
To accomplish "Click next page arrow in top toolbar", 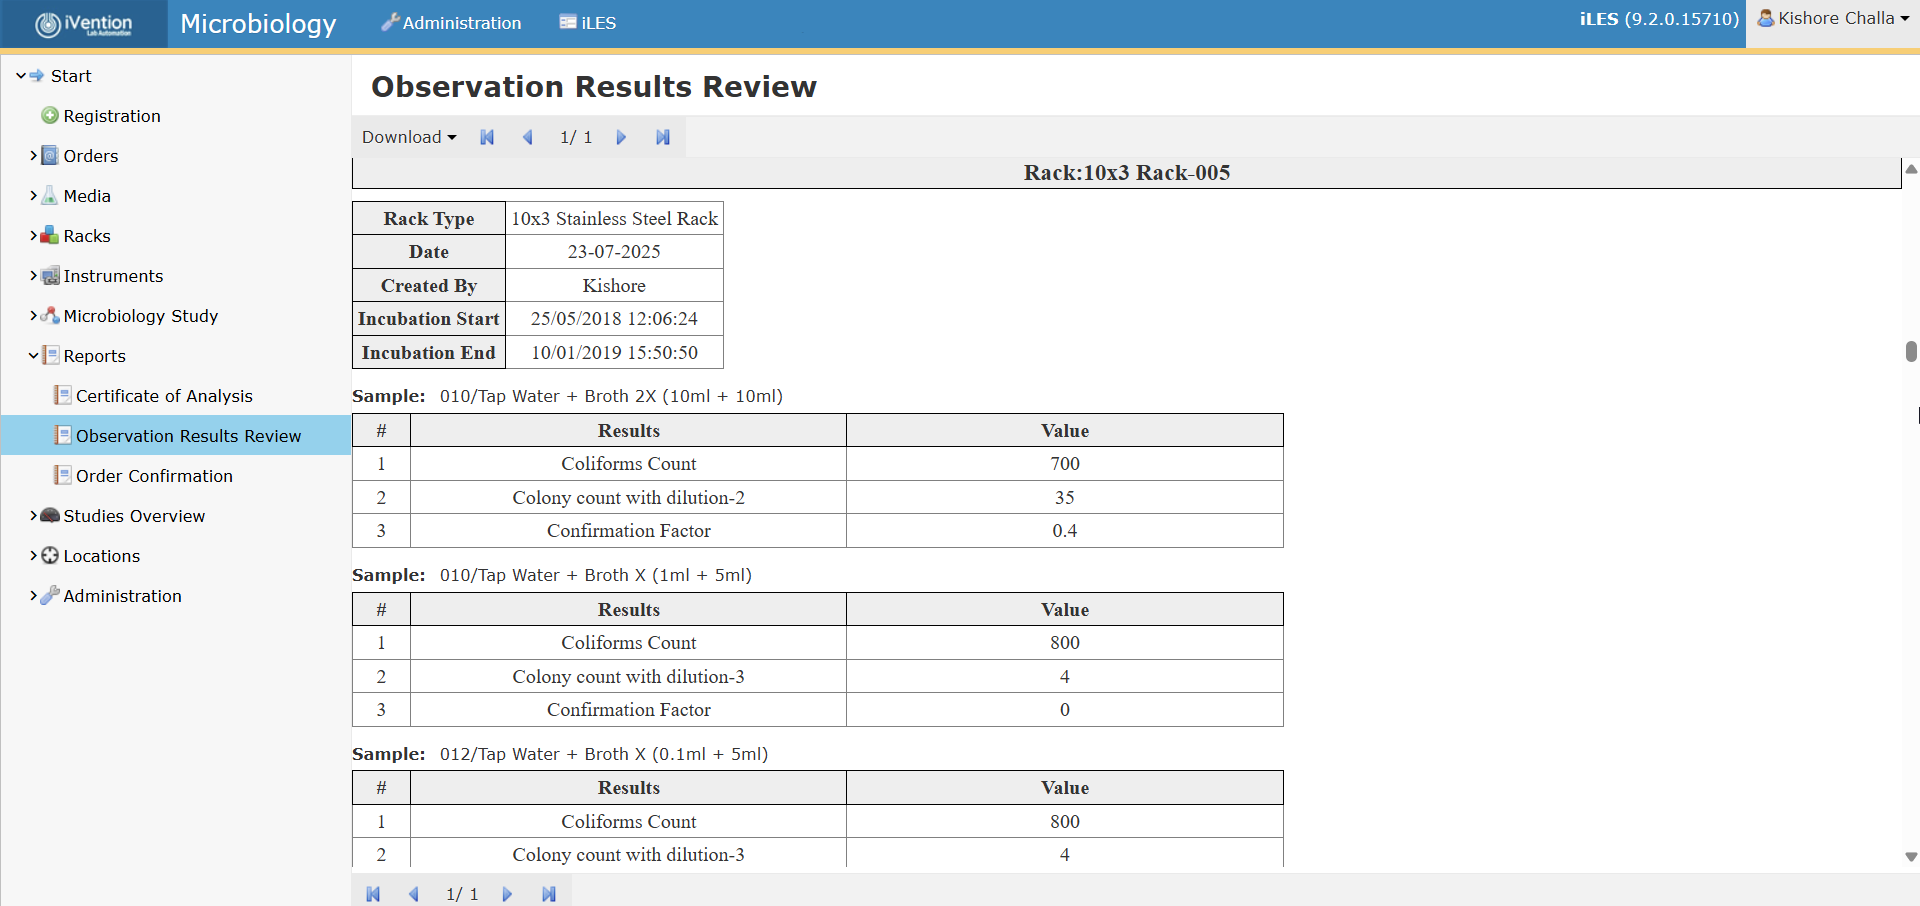I will pos(621,137).
